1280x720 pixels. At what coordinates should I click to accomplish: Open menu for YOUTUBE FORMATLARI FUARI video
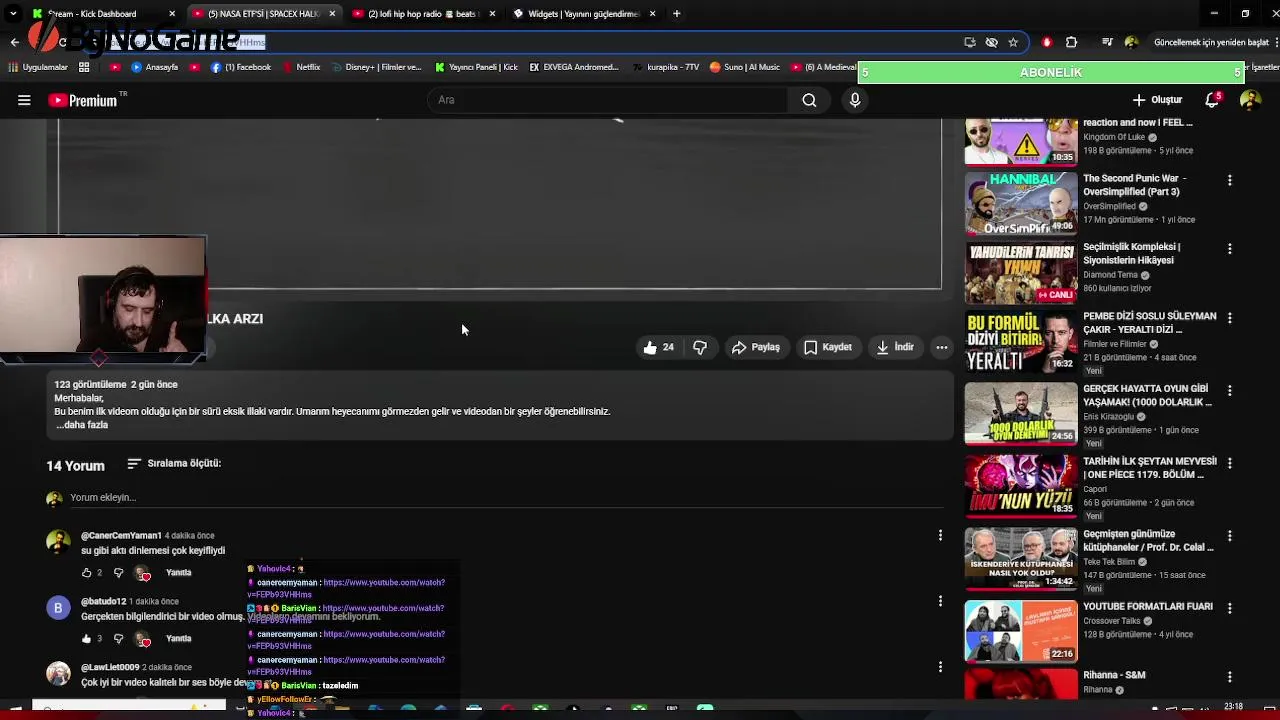[1230, 609]
